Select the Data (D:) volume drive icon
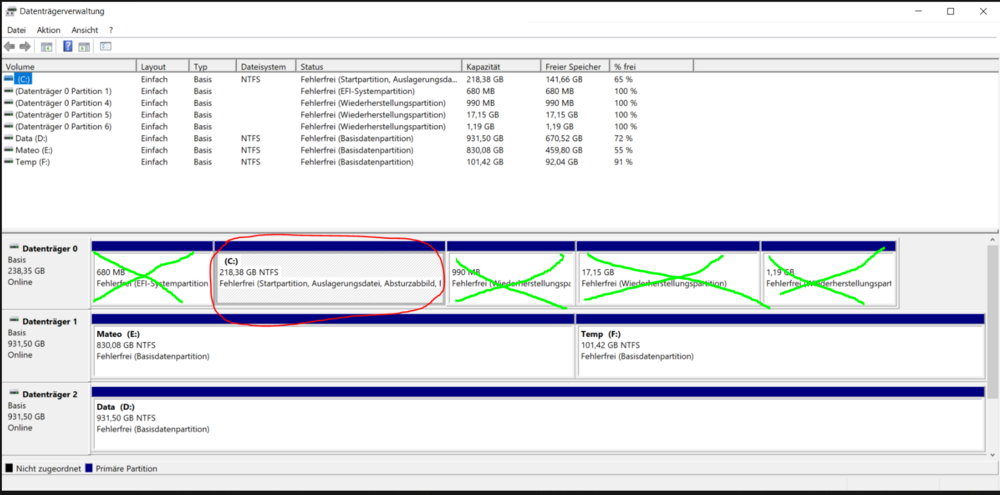The image size is (1000, 495). (x=9, y=138)
